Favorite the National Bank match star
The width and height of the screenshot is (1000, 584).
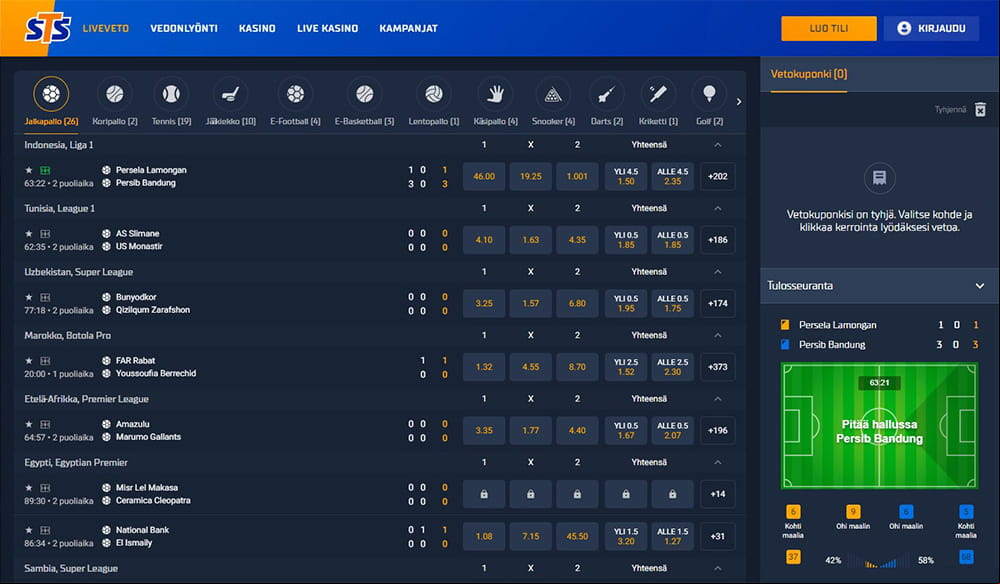(x=29, y=530)
